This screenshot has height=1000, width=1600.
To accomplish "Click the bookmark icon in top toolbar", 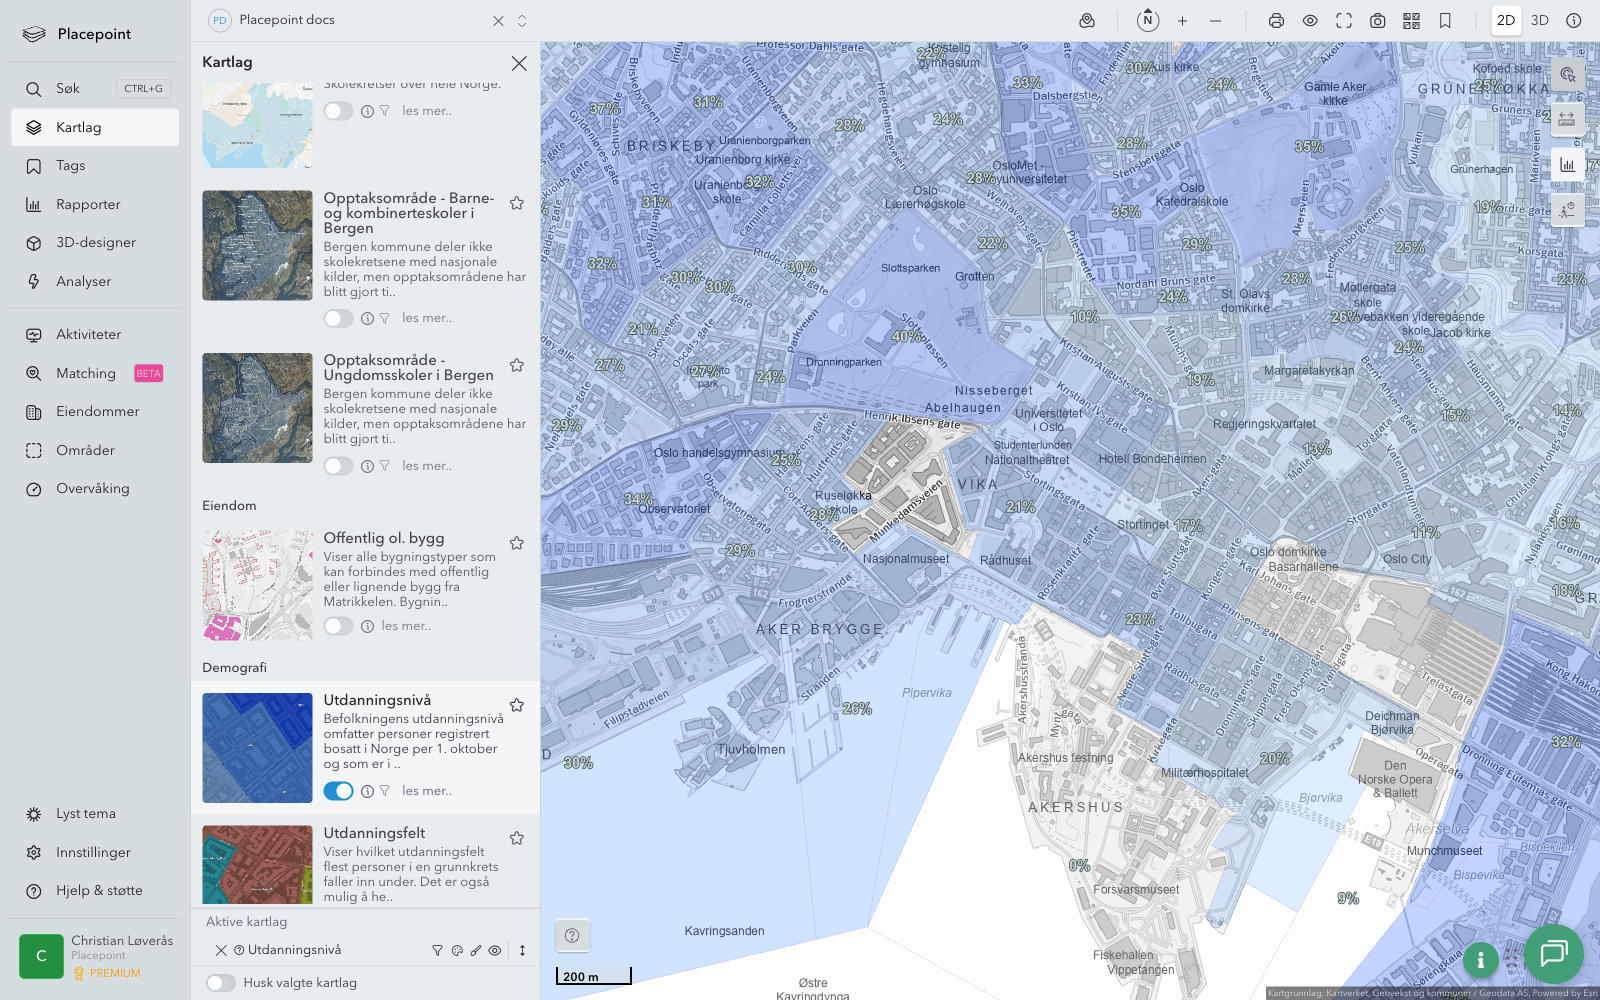I will pos(1445,21).
